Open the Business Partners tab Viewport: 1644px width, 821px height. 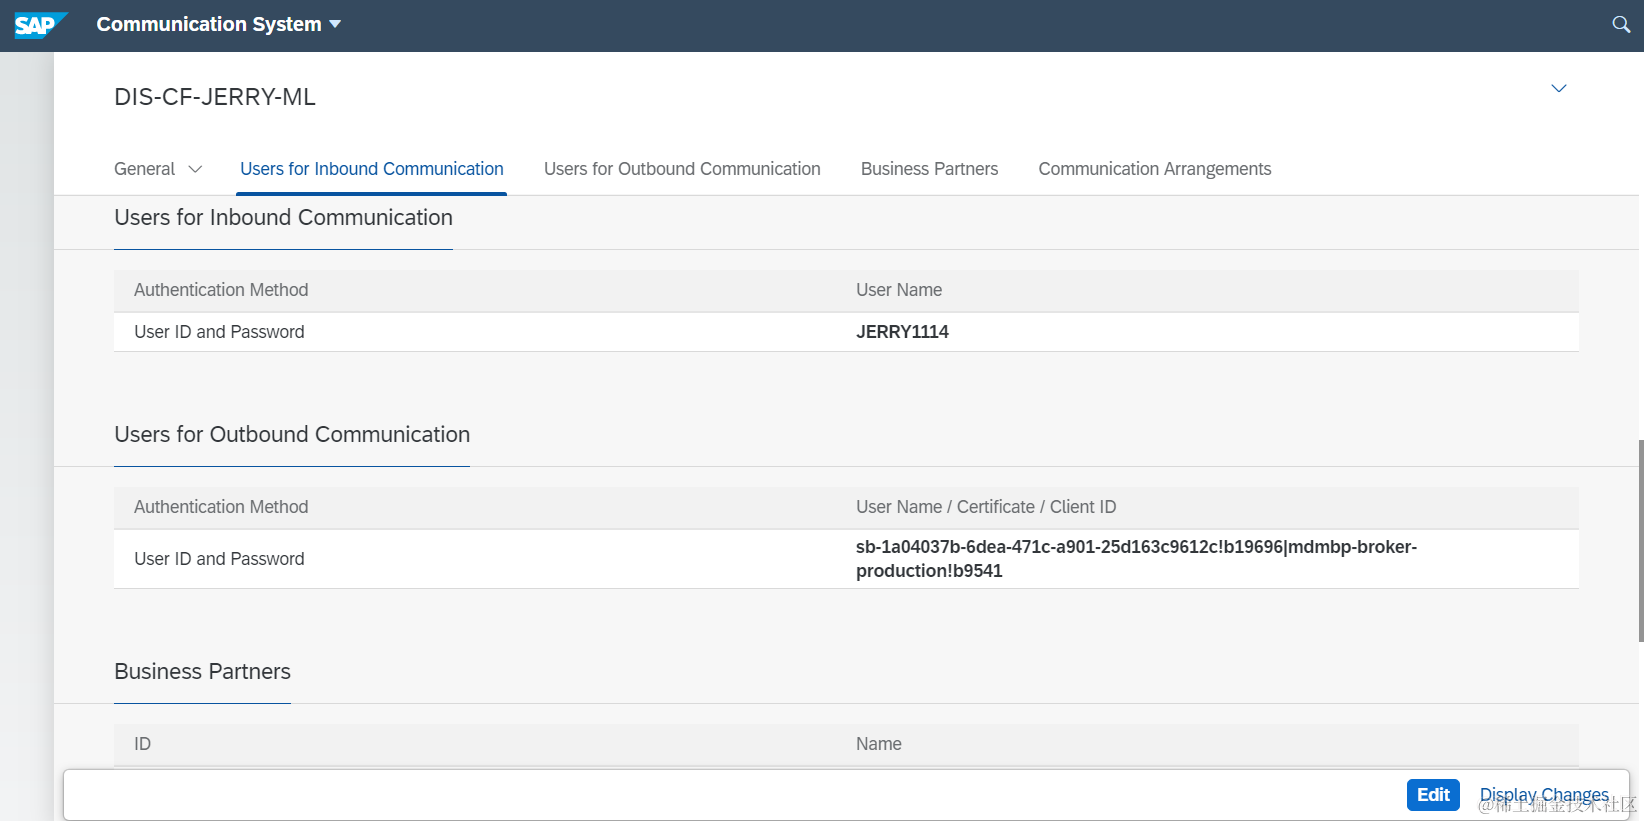coord(929,169)
